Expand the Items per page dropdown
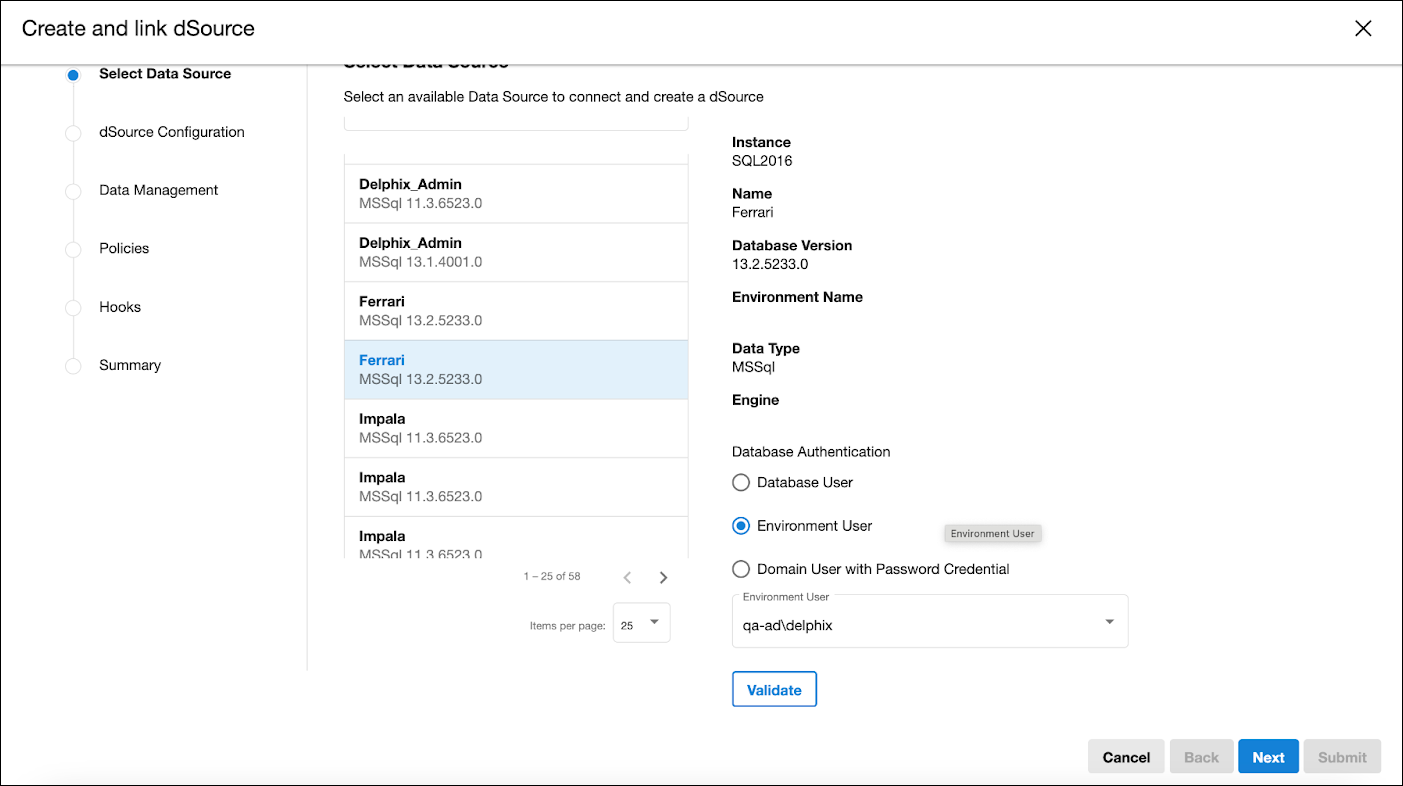 click(x=641, y=623)
